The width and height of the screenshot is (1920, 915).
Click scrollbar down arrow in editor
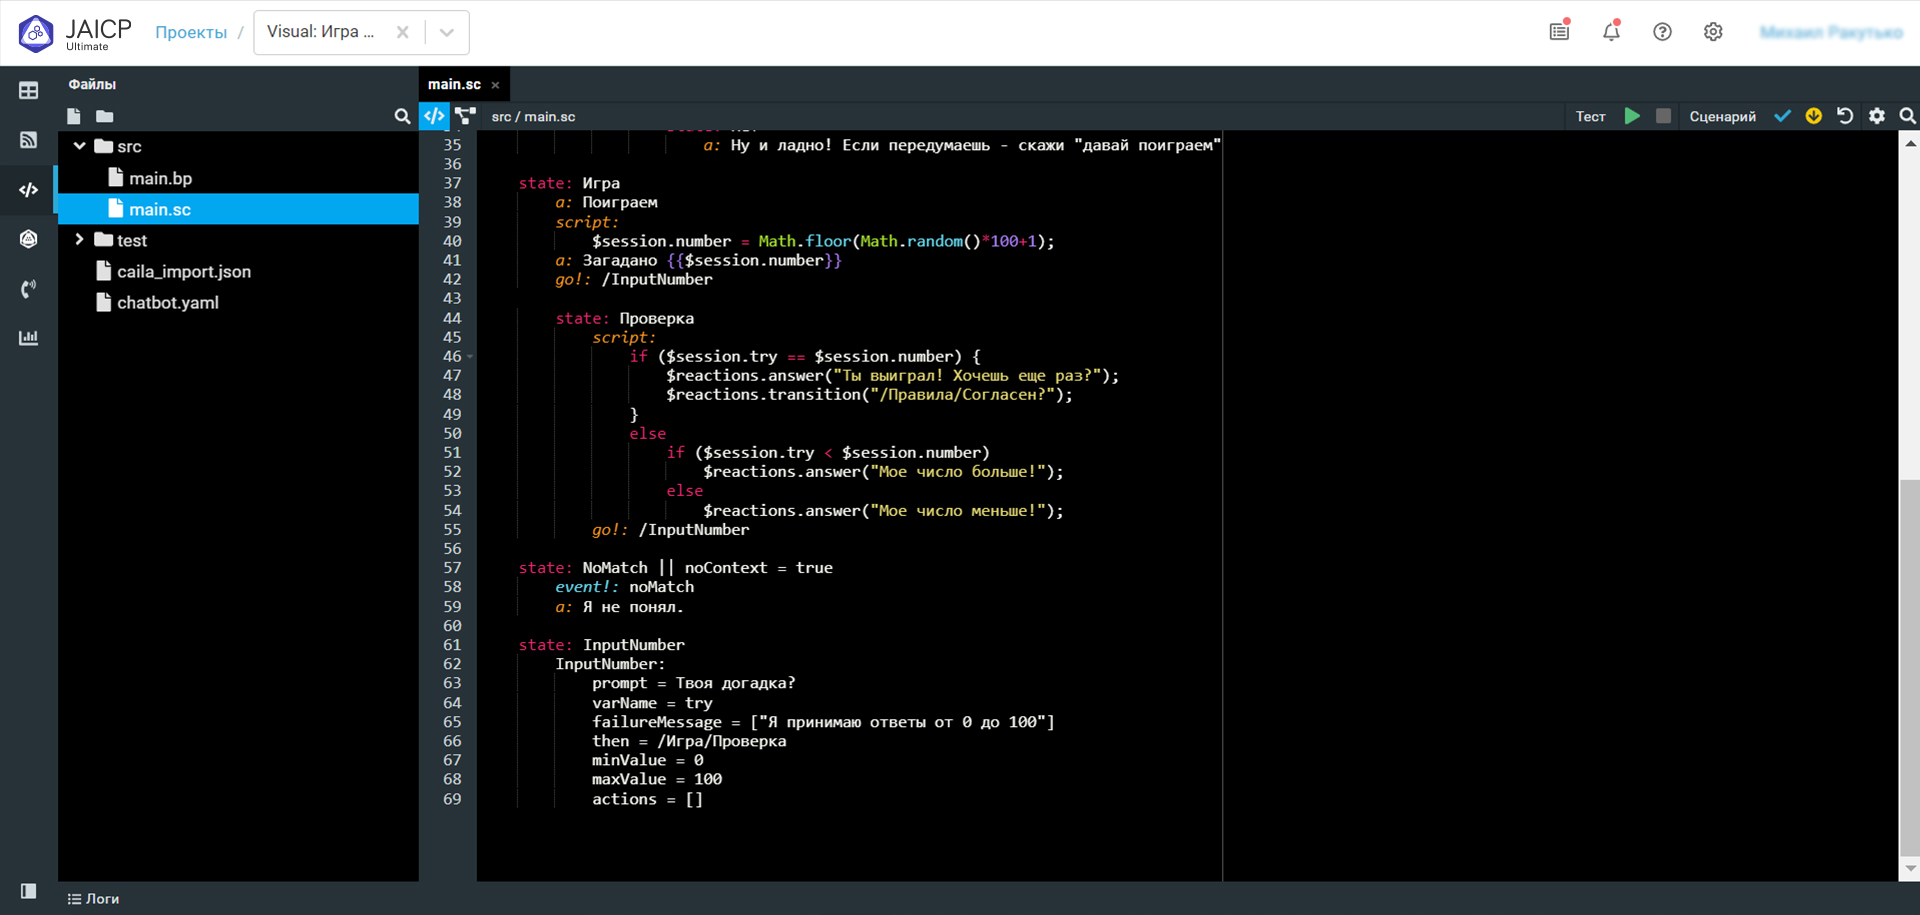point(1910,869)
